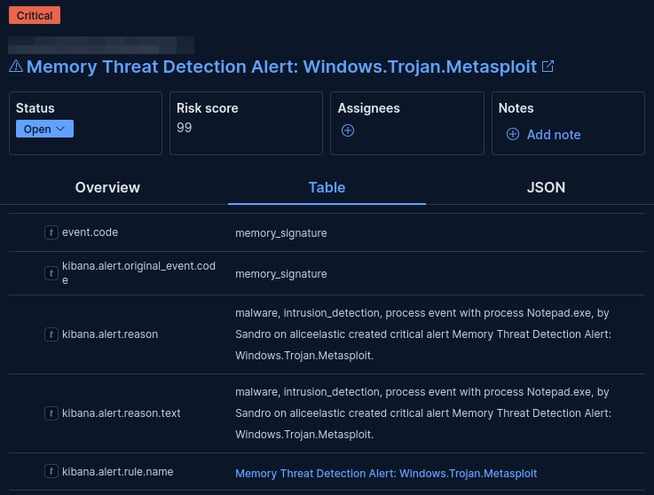Viewport: 654px width, 495px height.
Task: Click the kibana.alert.reason field name
Action: [x=110, y=334]
